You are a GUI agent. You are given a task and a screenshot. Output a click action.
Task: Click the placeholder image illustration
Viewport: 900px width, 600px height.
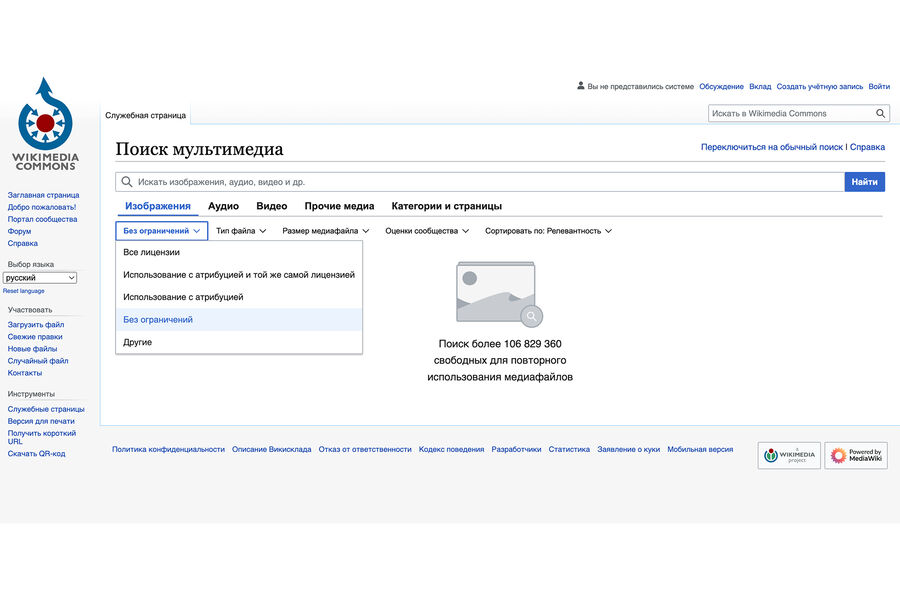pos(499,293)
